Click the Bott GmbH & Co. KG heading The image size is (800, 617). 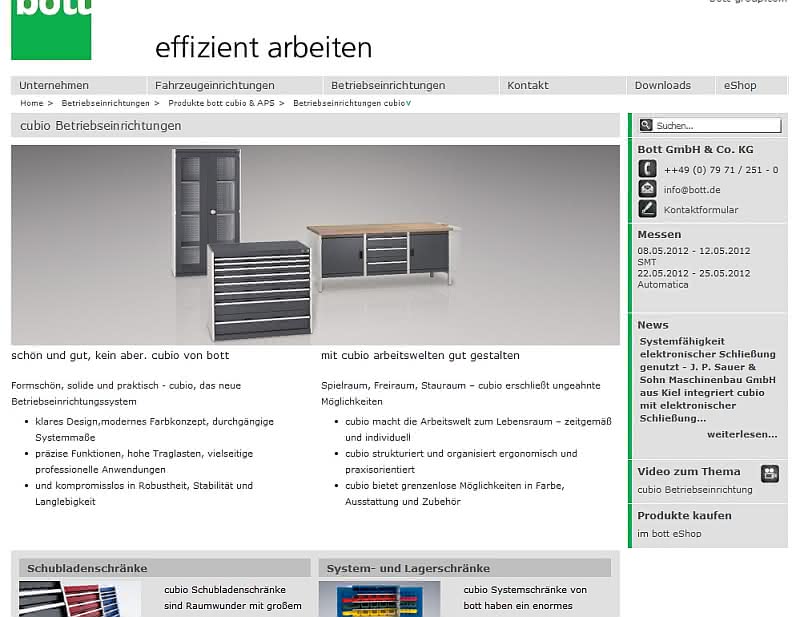click(695, 150)
